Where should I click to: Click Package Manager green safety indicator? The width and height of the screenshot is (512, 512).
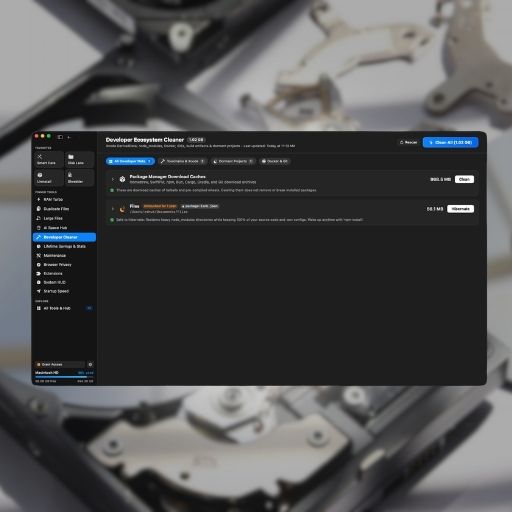(112, 190)
